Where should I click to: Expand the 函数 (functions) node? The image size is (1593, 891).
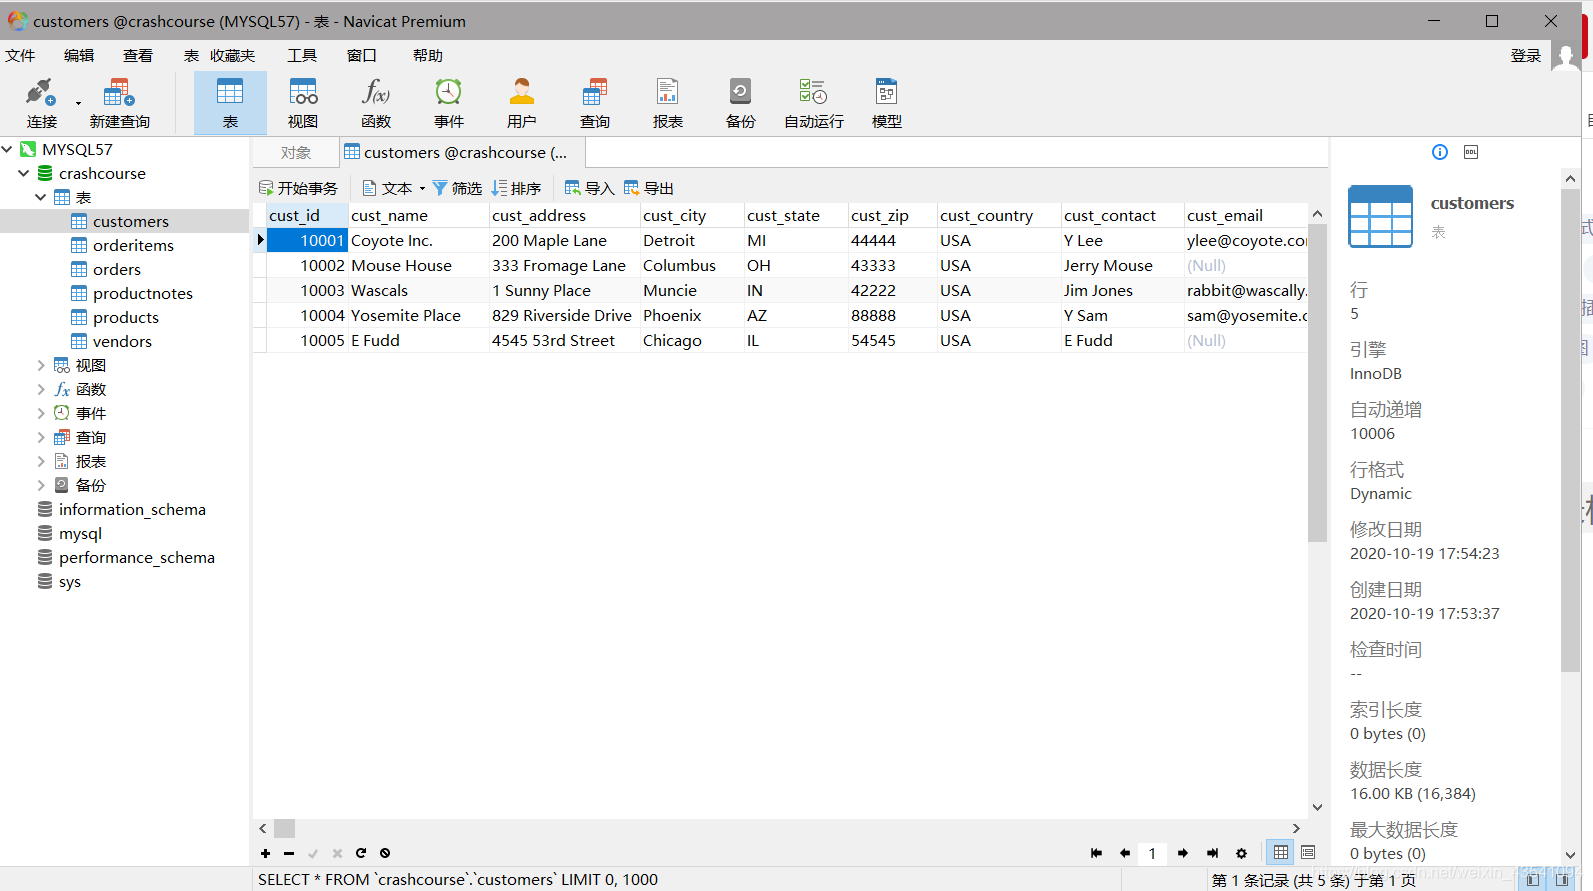pos(41,389)
